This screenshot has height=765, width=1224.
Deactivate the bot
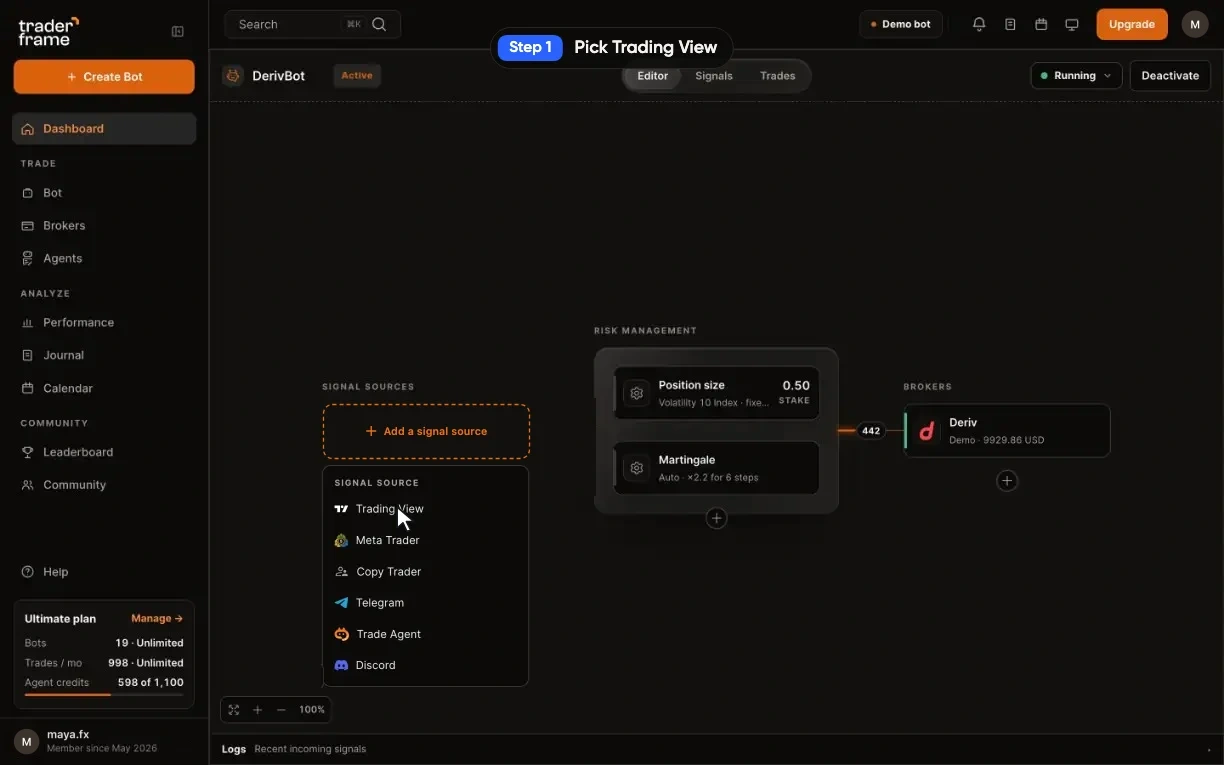click(1170, 75)
